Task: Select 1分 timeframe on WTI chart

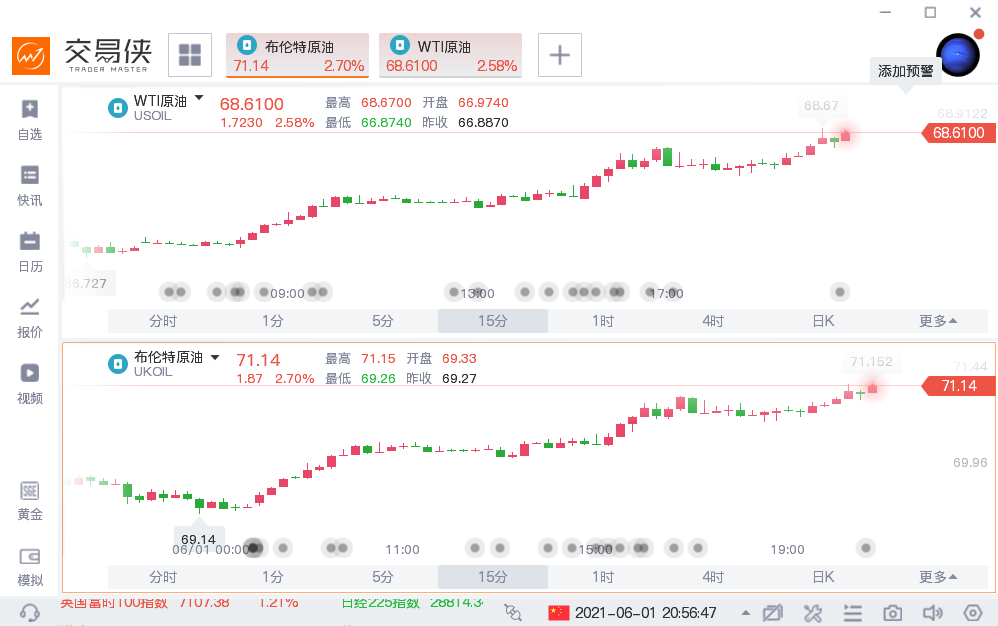Action: point(272,321)
